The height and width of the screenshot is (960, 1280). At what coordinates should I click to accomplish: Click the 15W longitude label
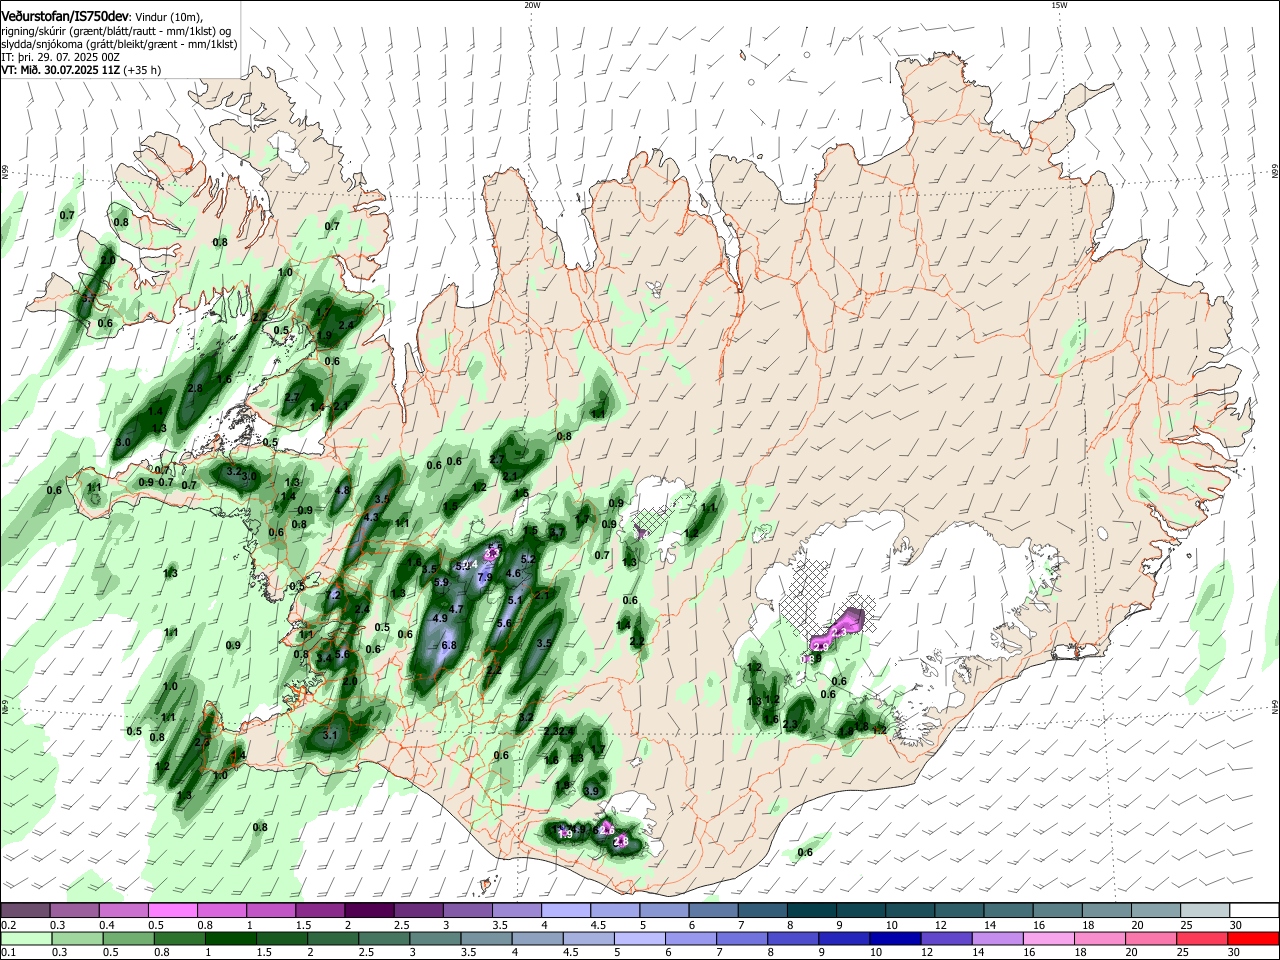[1060, 5]
